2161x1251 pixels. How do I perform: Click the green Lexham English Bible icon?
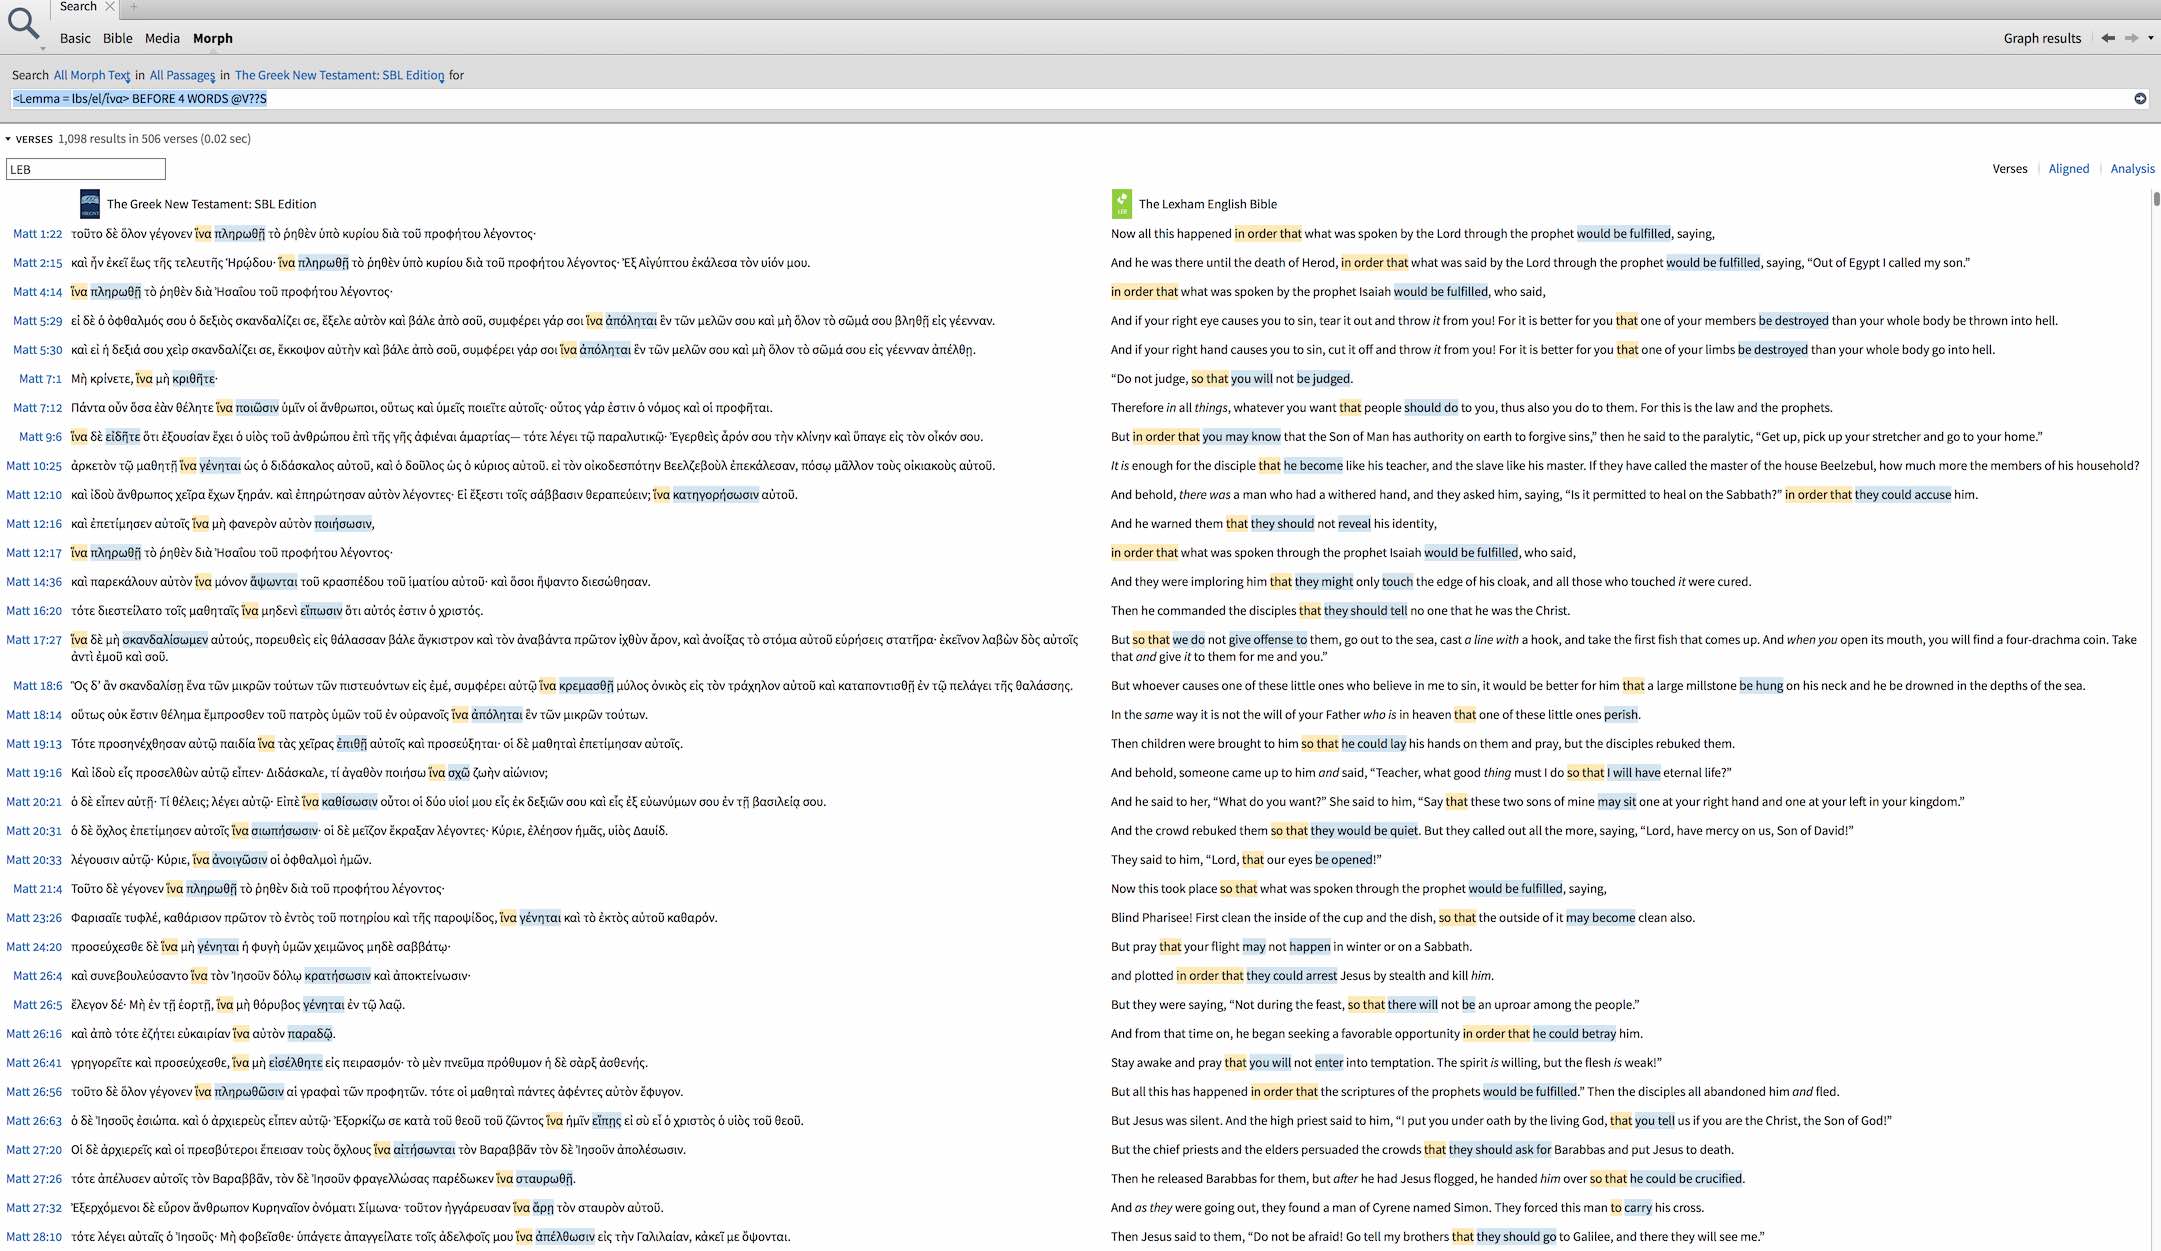pyautogui.click(x=1121, y=204)
